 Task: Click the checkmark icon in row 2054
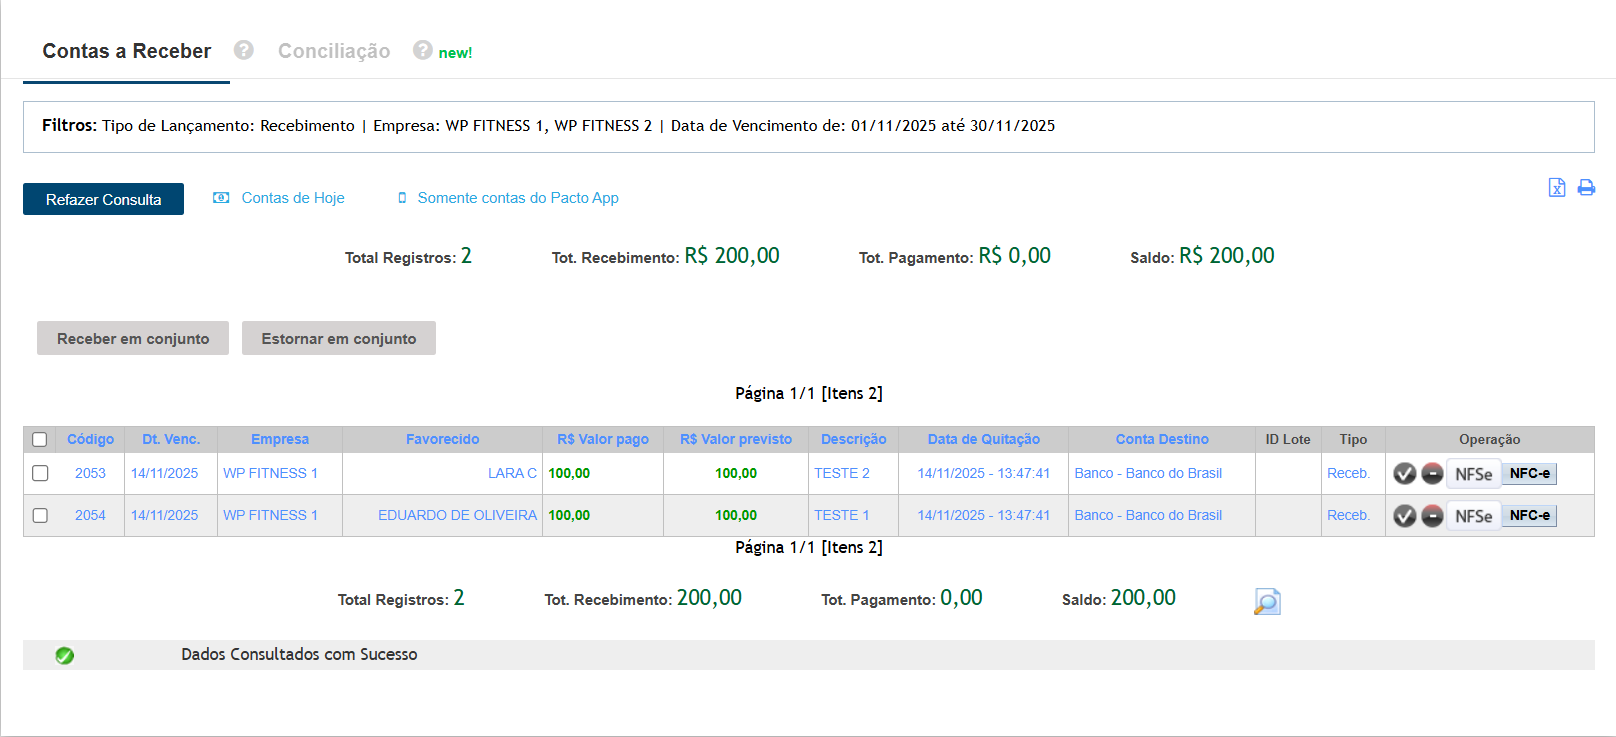pos(1404,516)
